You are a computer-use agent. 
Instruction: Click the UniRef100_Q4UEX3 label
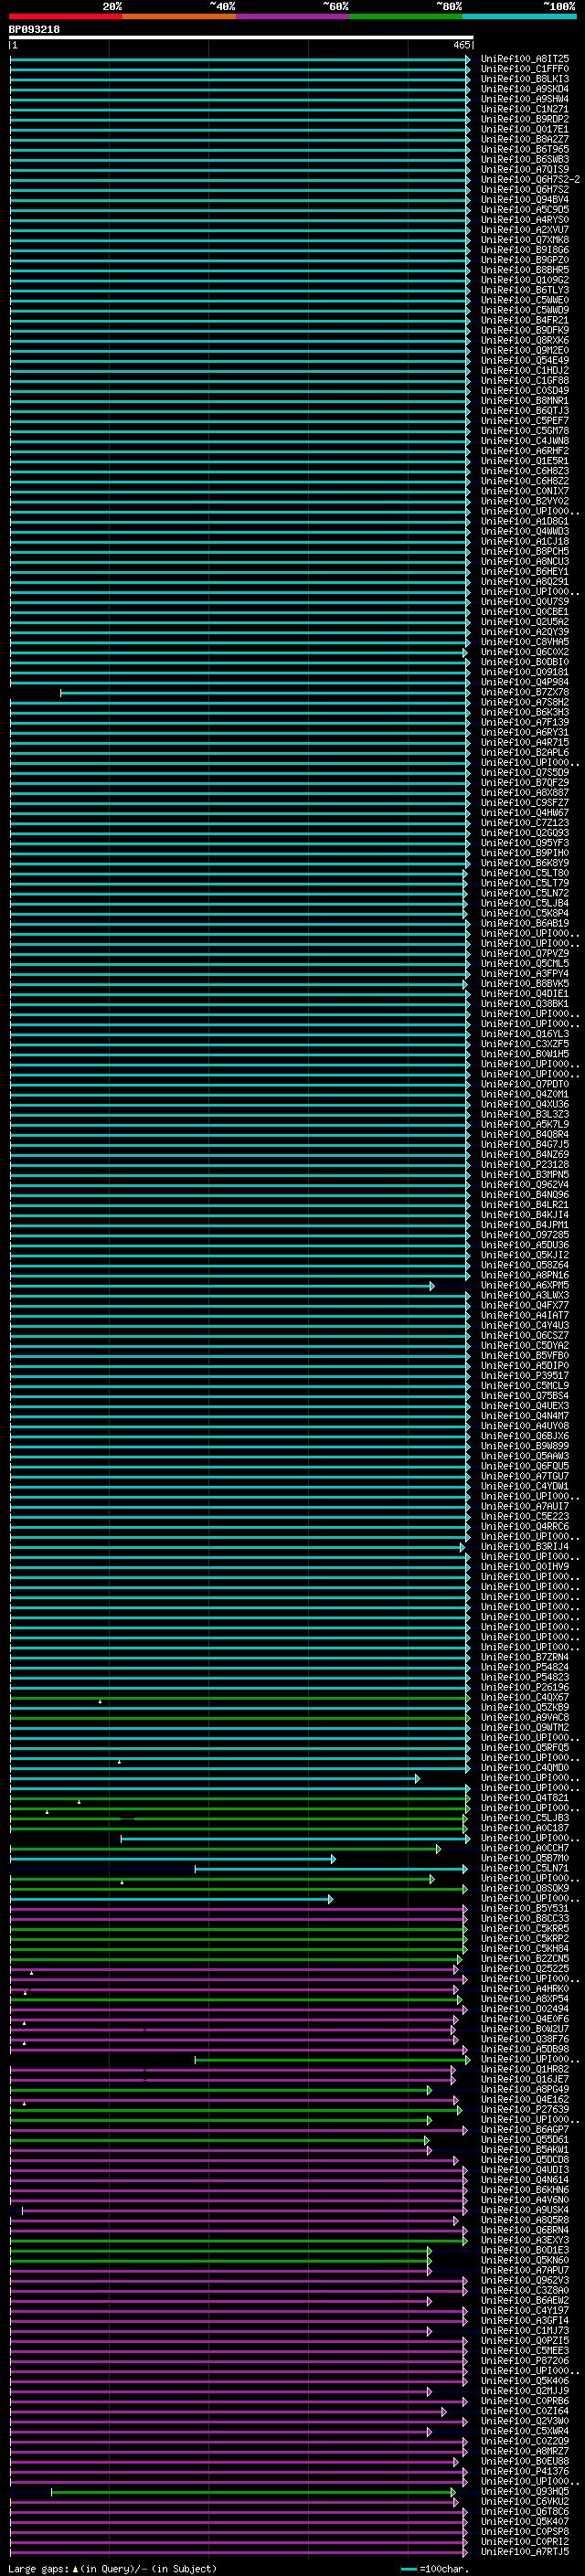[x=524, y=1406]
